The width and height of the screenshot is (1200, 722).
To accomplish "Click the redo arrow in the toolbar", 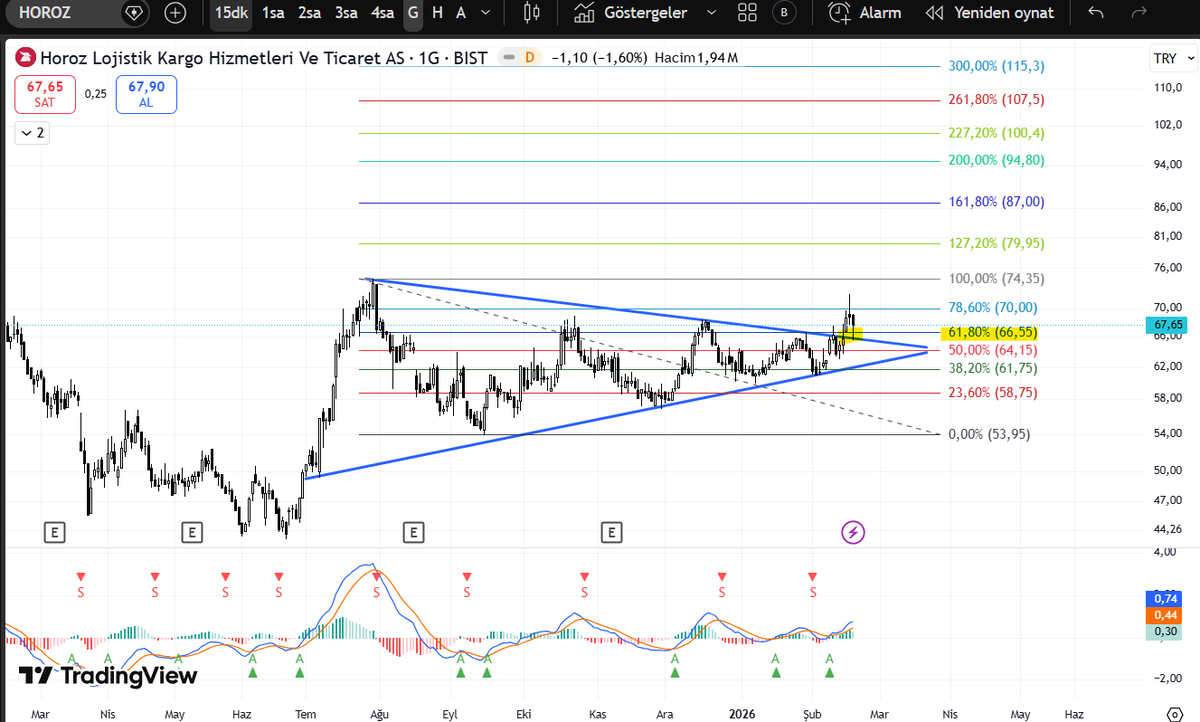I will coord(1138,13).
